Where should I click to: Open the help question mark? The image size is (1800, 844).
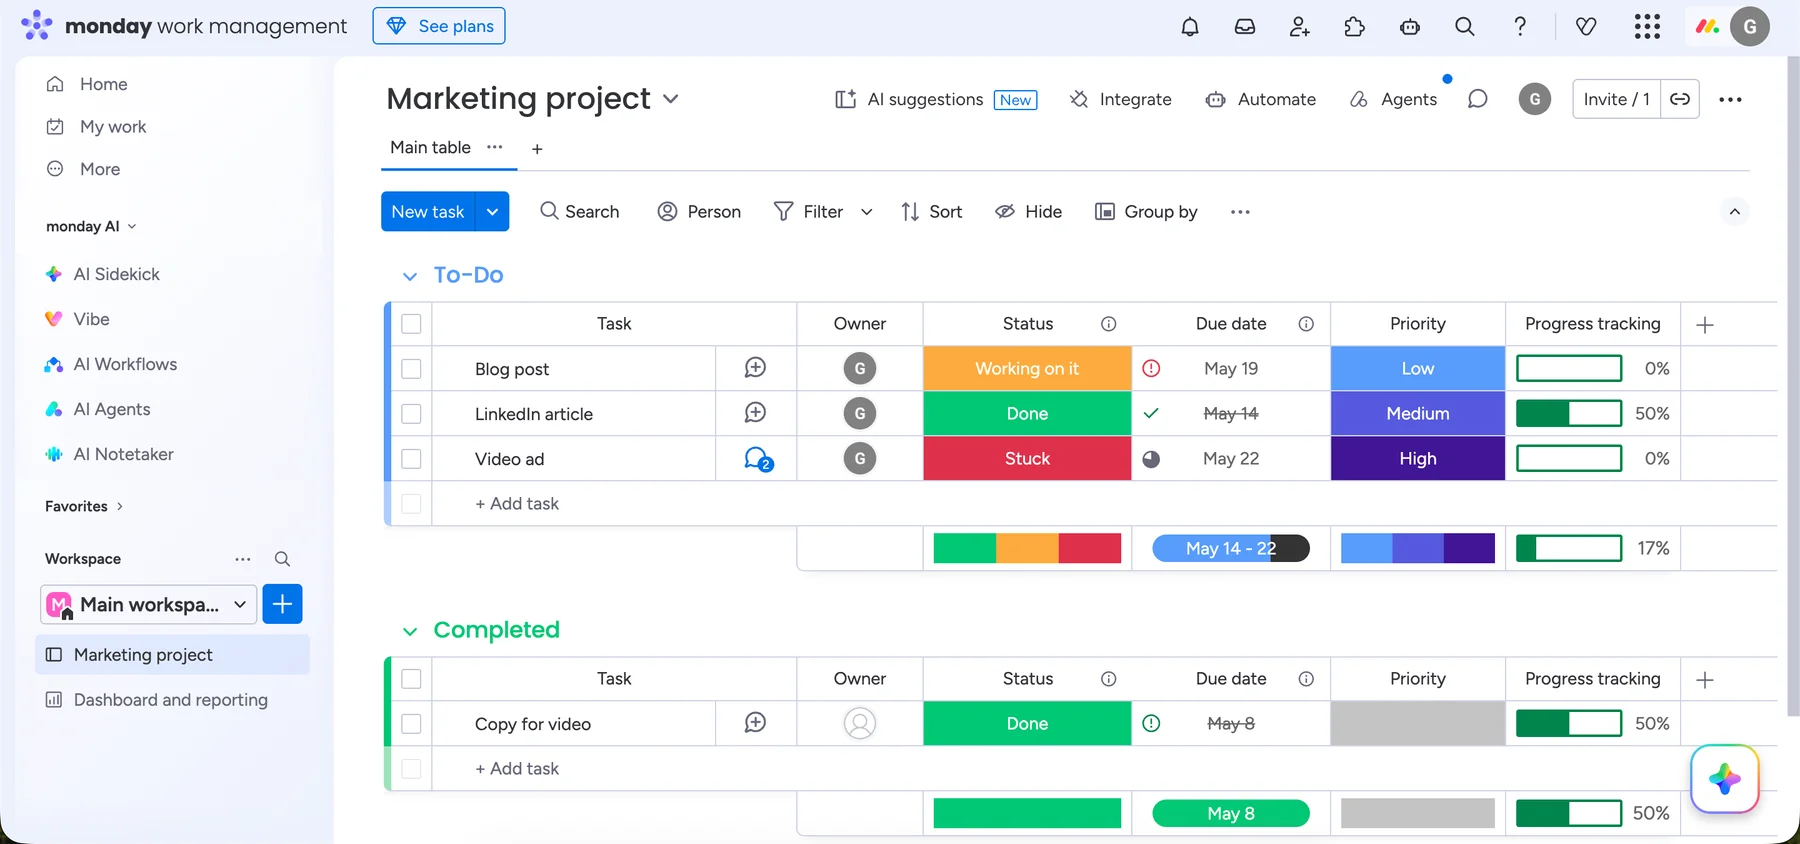pyautogui.click(x=1520, y=27)
